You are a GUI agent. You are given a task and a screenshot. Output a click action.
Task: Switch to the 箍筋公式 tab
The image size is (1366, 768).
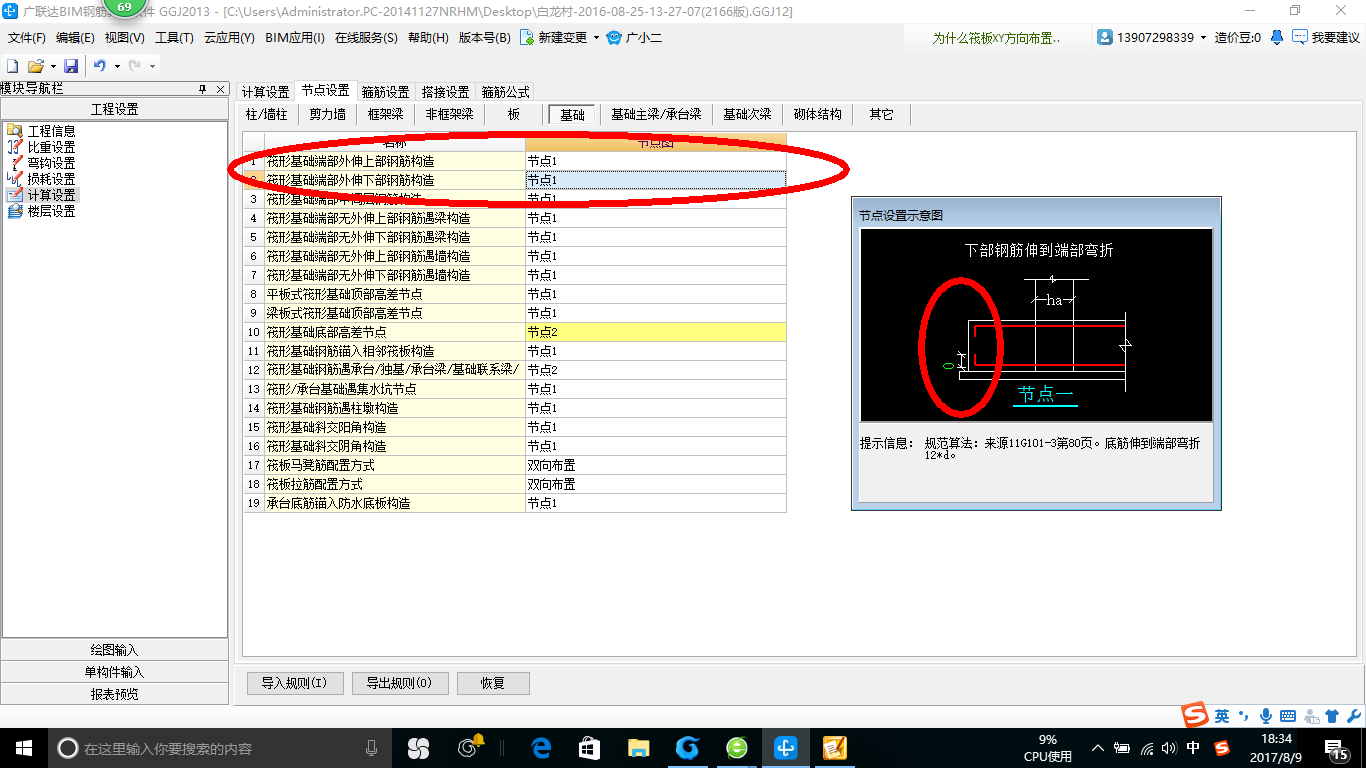(505, 91)
